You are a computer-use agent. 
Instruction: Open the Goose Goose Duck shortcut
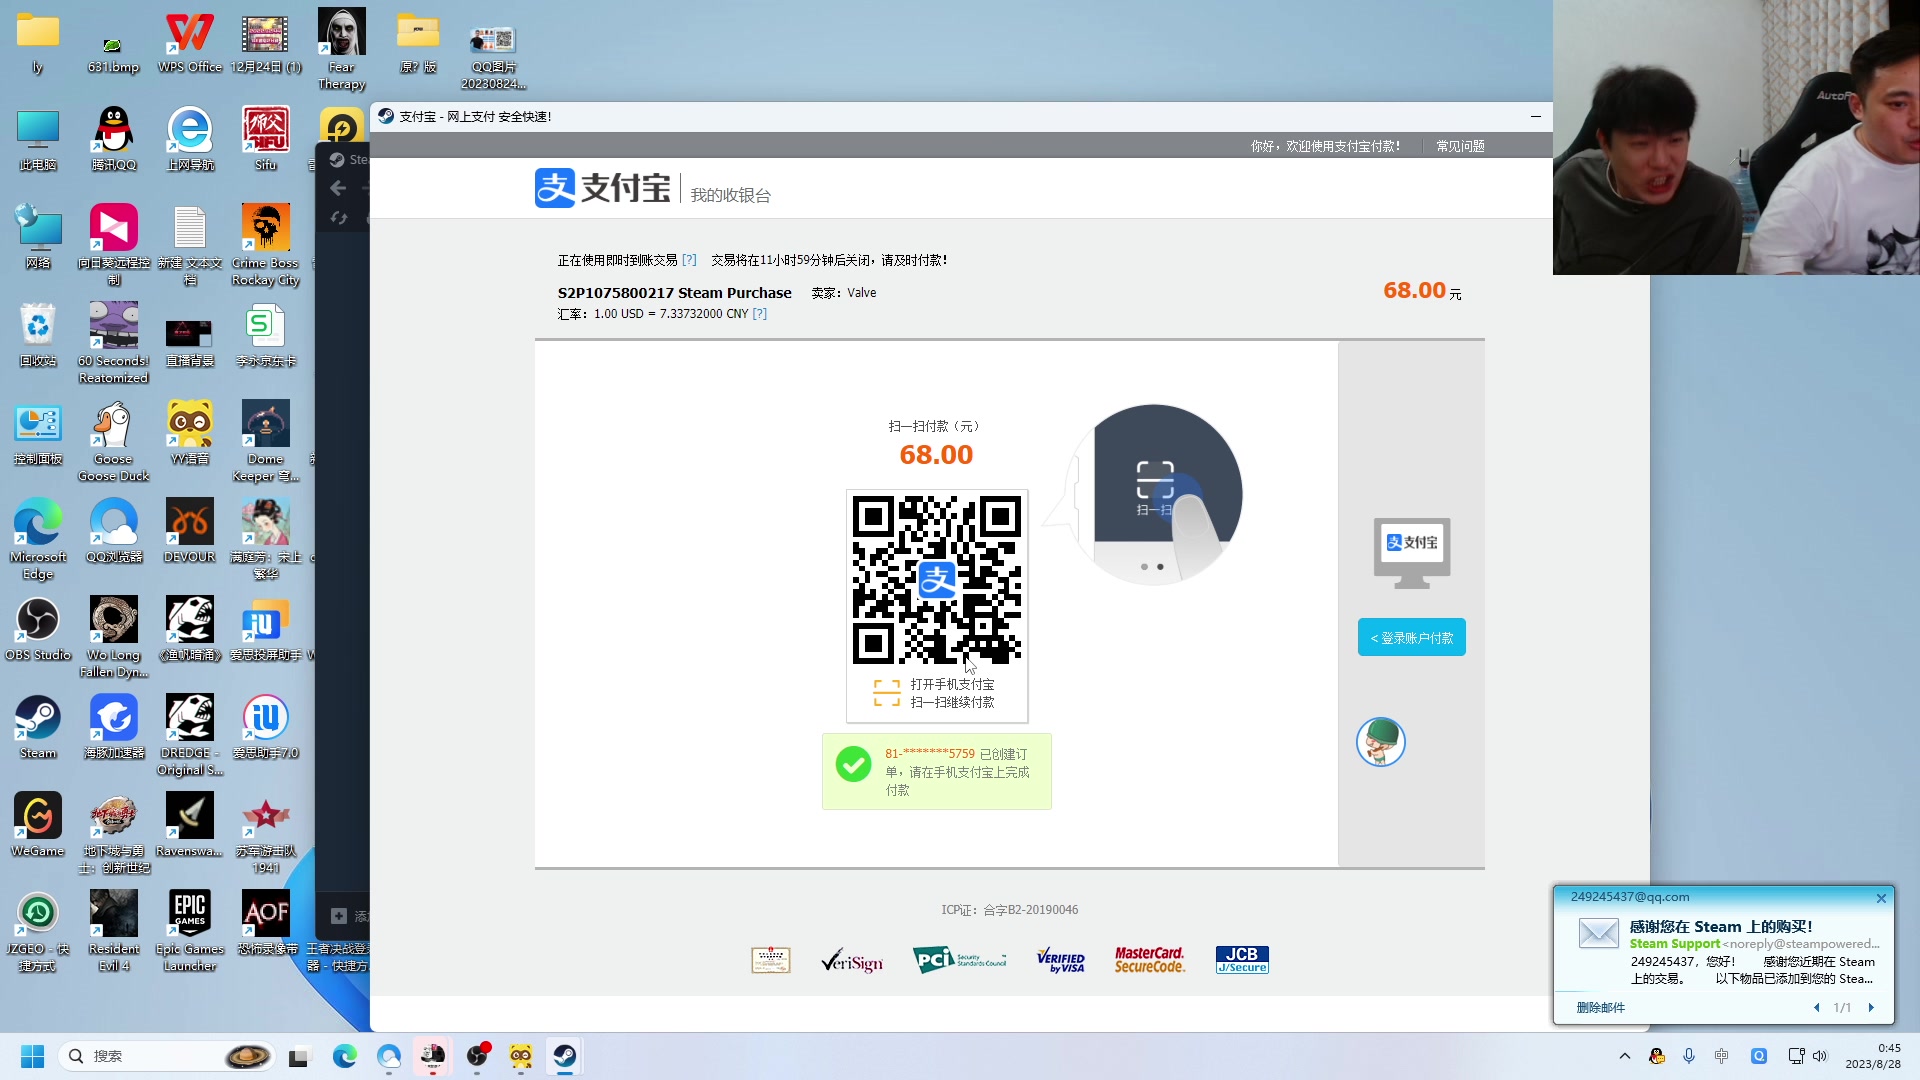[x=114, y=442]
